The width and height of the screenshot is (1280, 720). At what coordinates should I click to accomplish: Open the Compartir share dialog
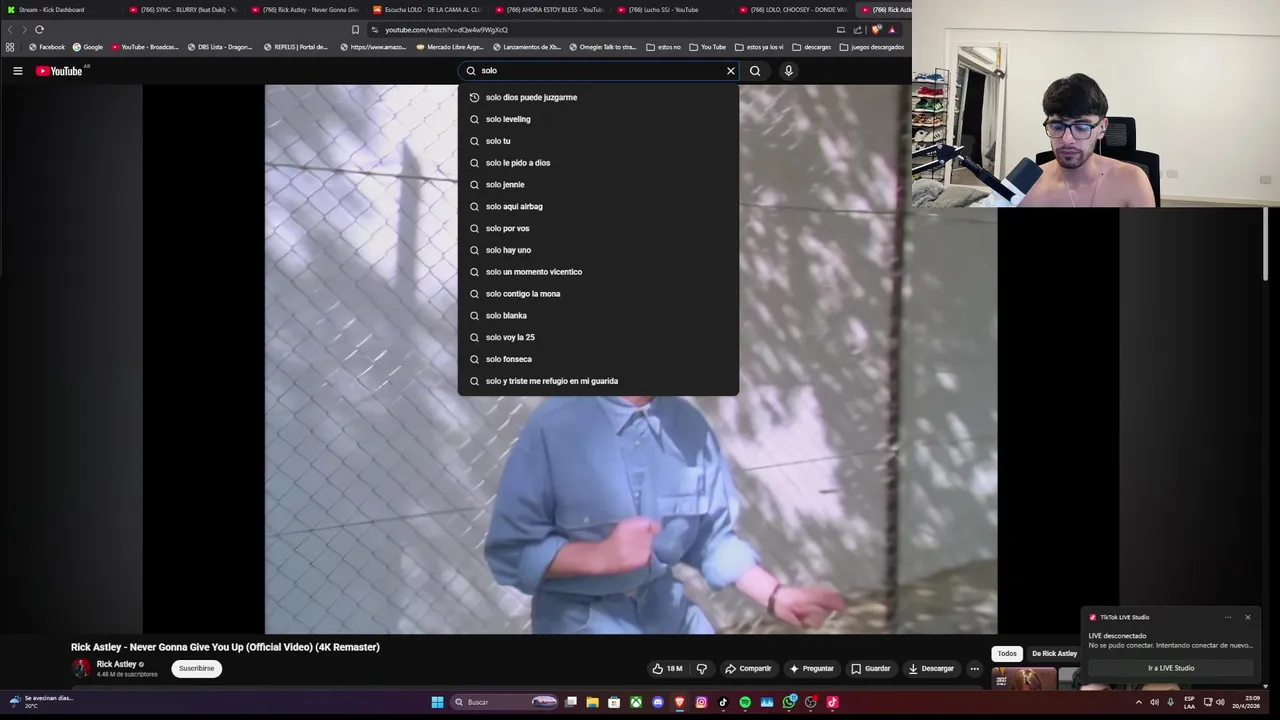pyautogui.click(x=748, y=669)
